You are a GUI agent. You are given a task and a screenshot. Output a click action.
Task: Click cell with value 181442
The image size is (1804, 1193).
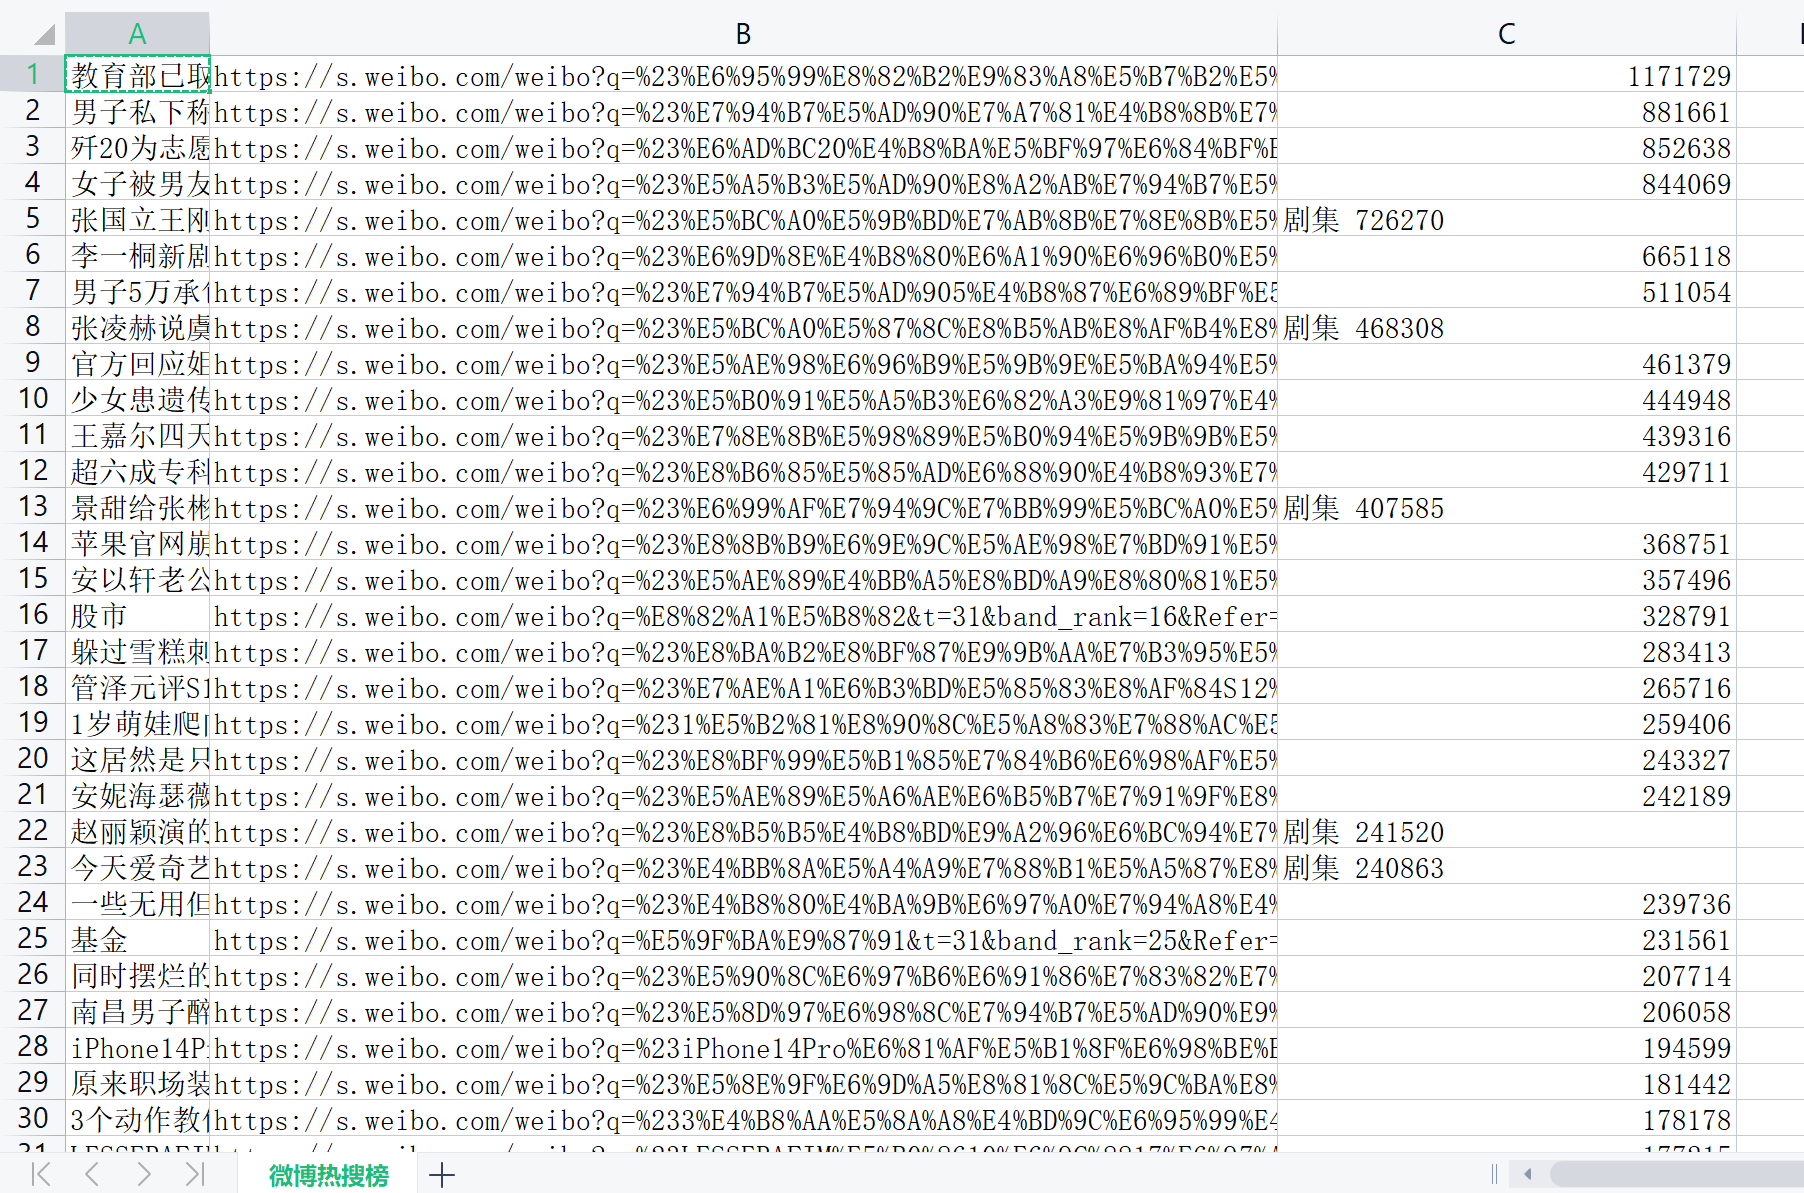(1506, 1083)
